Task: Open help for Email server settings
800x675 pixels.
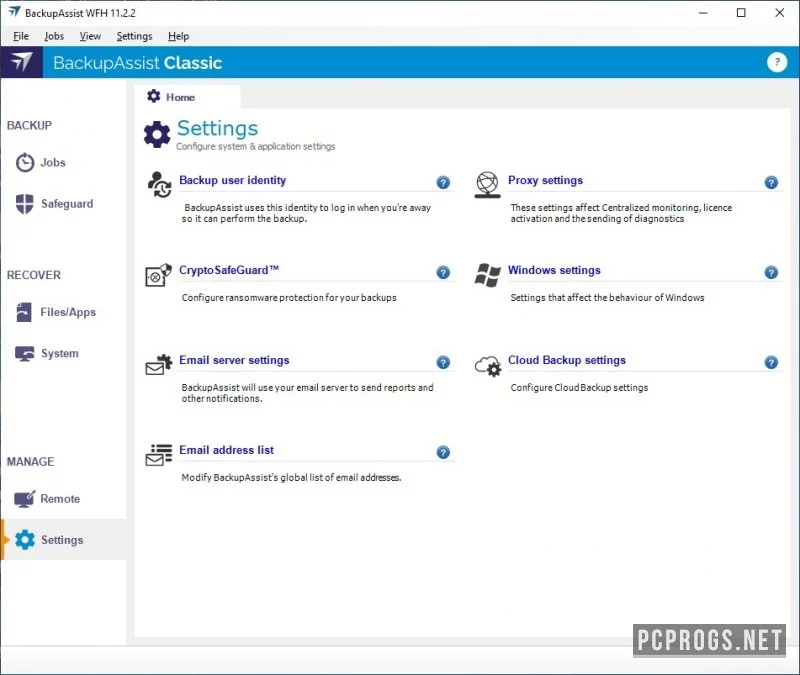Action: click(x=443, y=362)
